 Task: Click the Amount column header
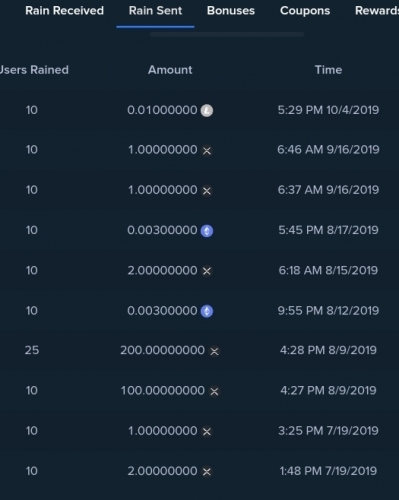(x=170, y=70)
